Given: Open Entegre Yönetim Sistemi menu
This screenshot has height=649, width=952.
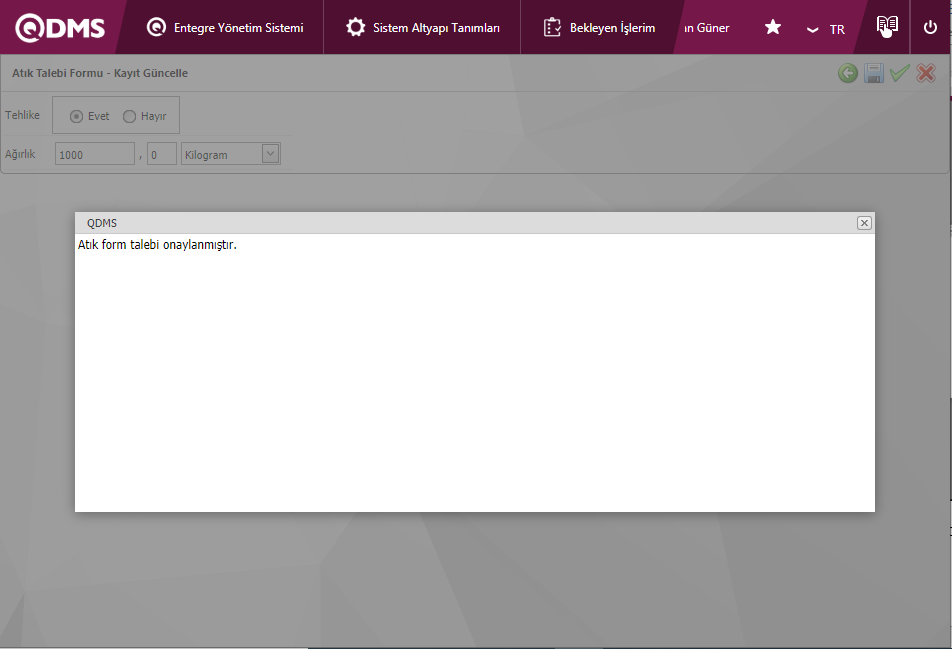Looking at the screenshot, I should click(x=225, y=27).
